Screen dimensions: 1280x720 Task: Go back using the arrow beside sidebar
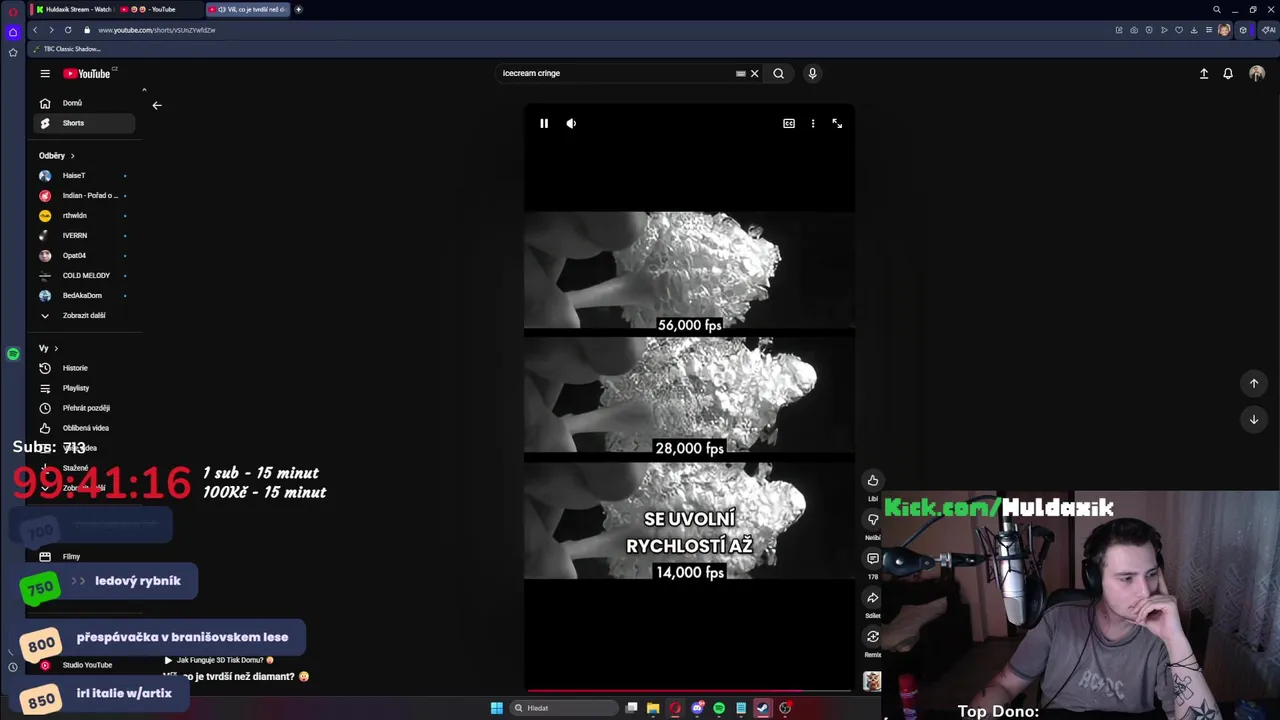pos(157,105)
